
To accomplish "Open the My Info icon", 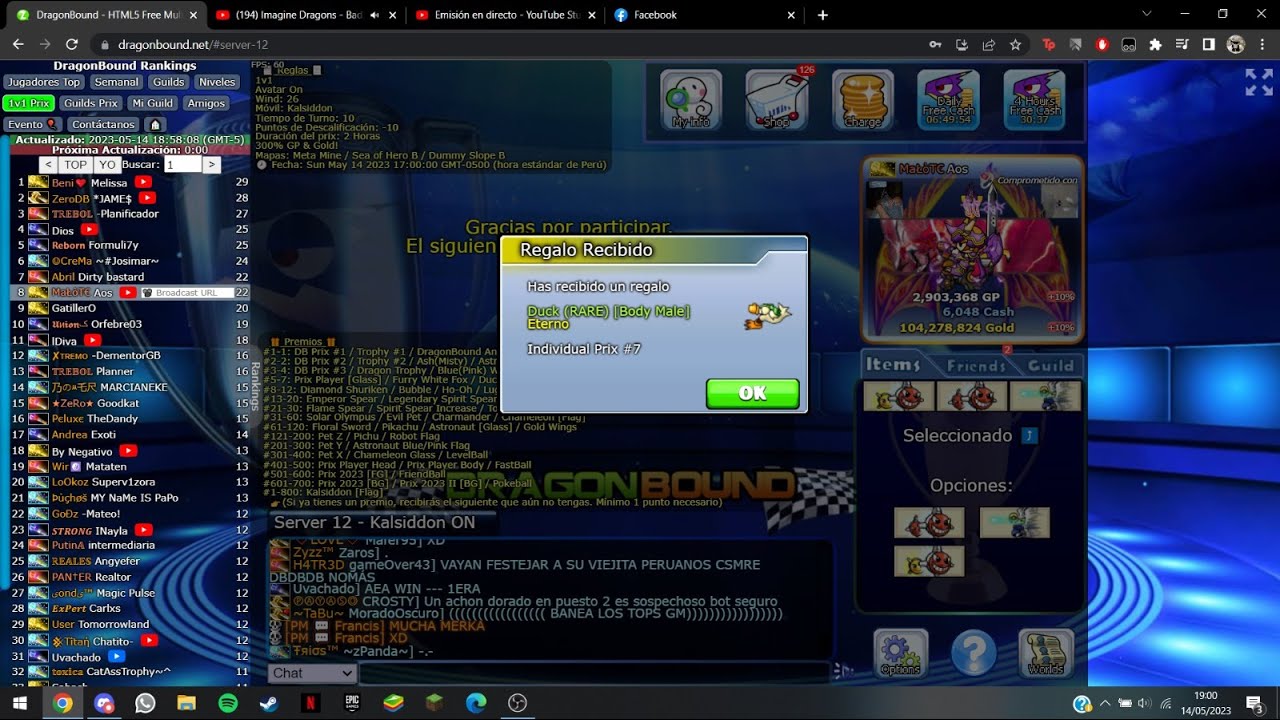I will [x=691, y=100].
